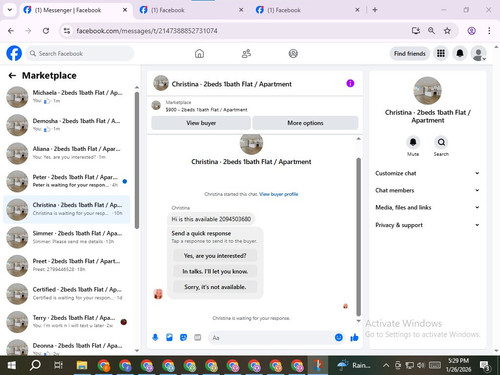
Task: Open browser zoom magnifier icon
Action: pos(431,31)
